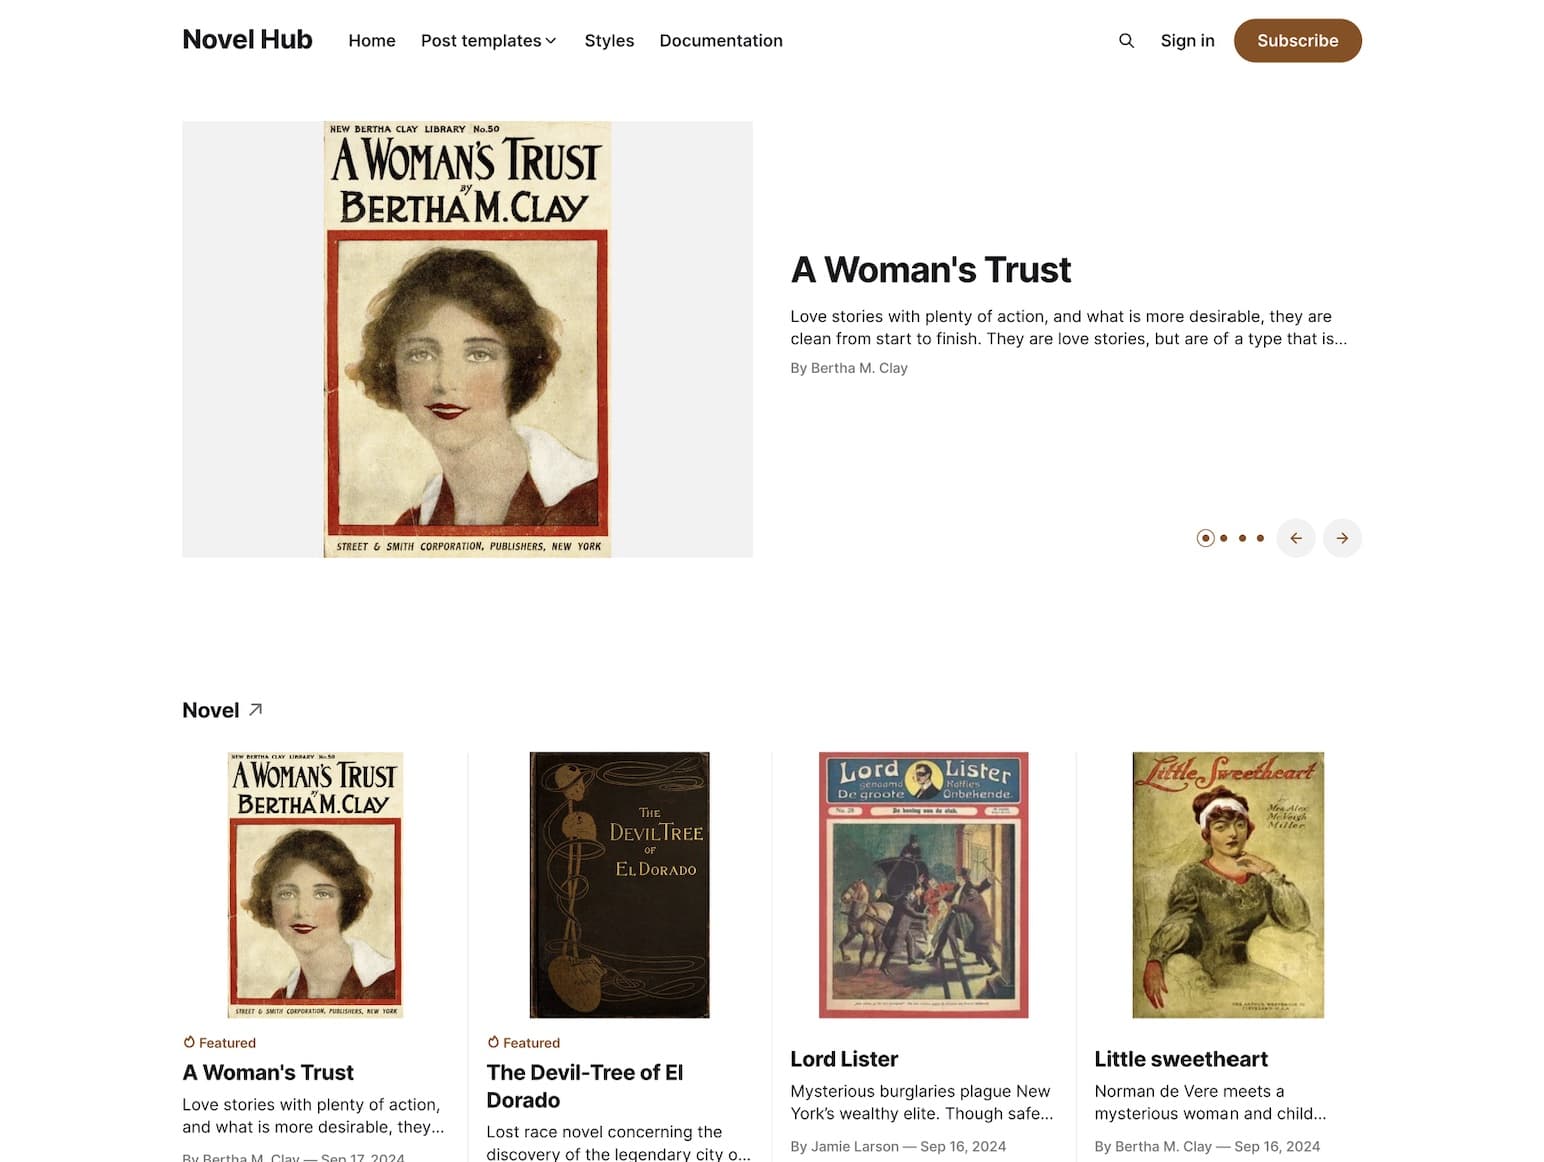Open Documentation menu item
Image resolution: width=1544 pixels, height=1162 pixels.
721,41
